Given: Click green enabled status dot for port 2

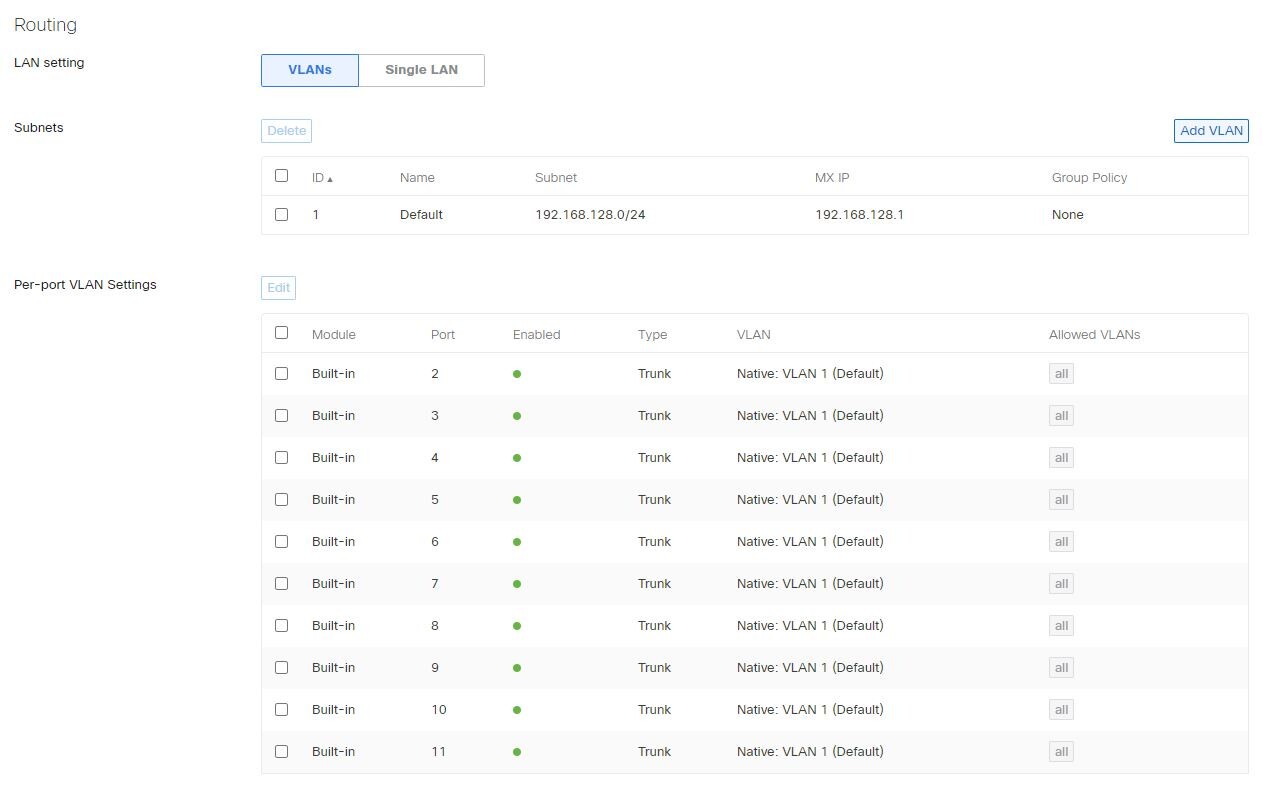Looking at the screenshot, I should (x=517, y=374).
